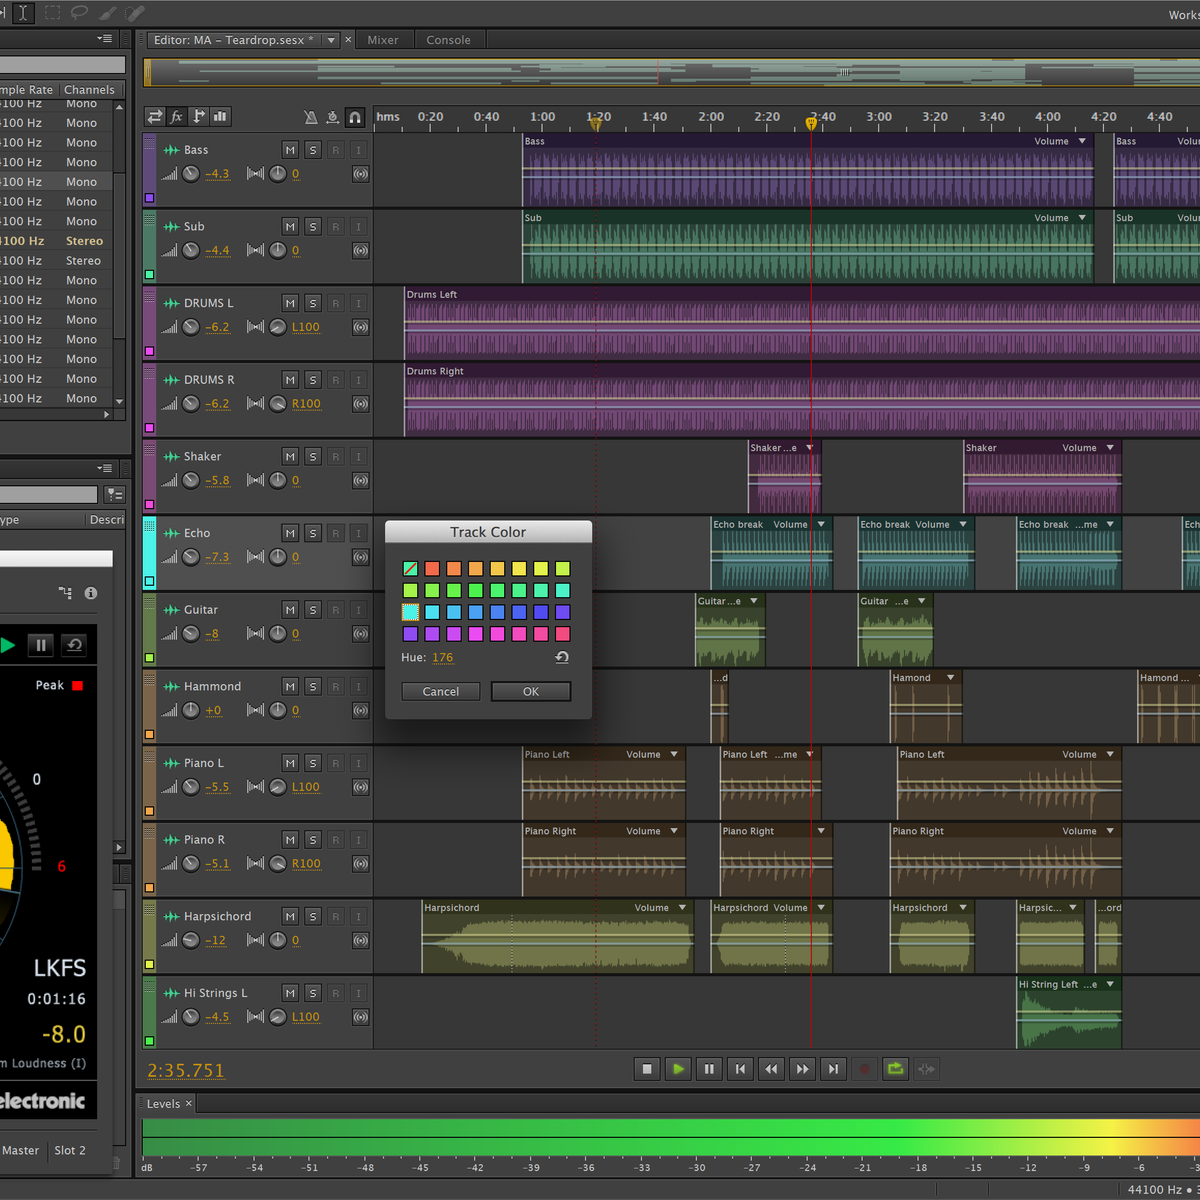Image resolution: width=1200 pixels, height=1200 pixels.
Task: Solo the Shaker track
Action: point(313,457)
